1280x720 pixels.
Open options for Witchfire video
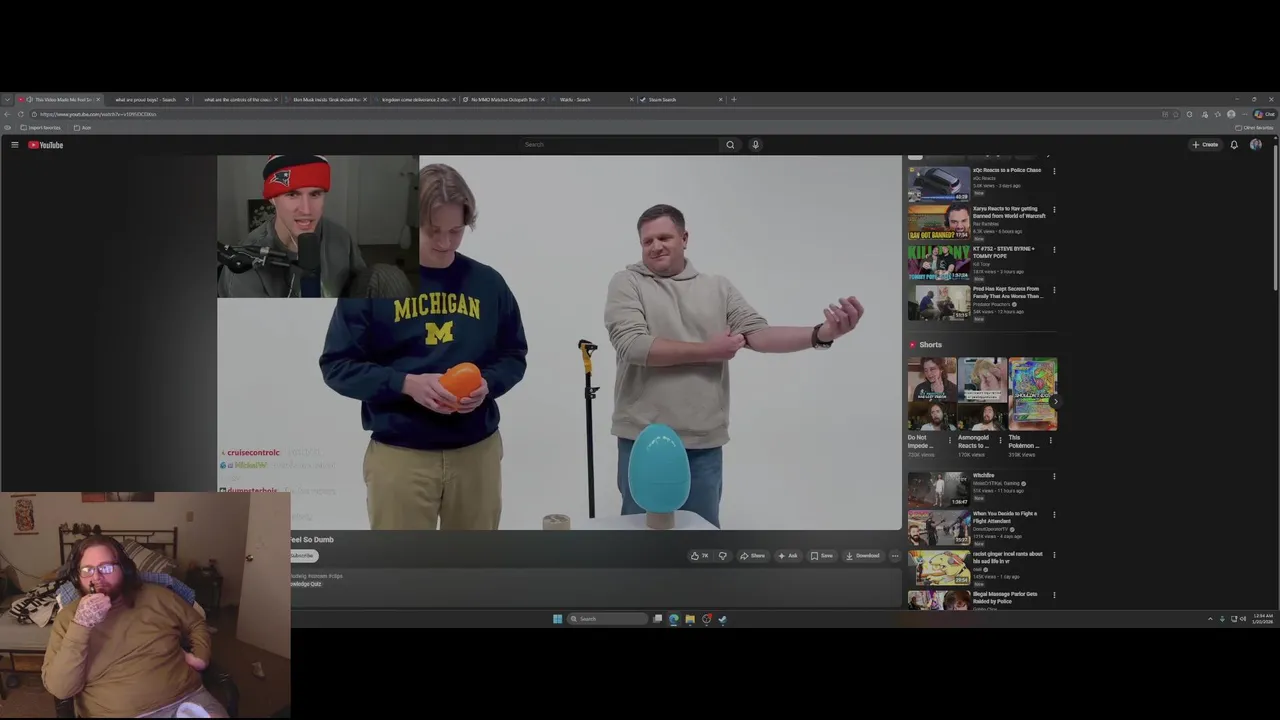(1054, 476)
